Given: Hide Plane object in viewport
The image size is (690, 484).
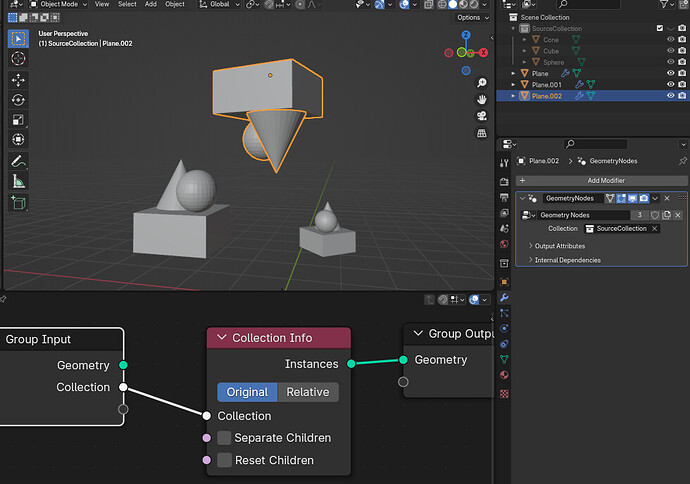Looking at the screenshot, I should coord(670,73).
